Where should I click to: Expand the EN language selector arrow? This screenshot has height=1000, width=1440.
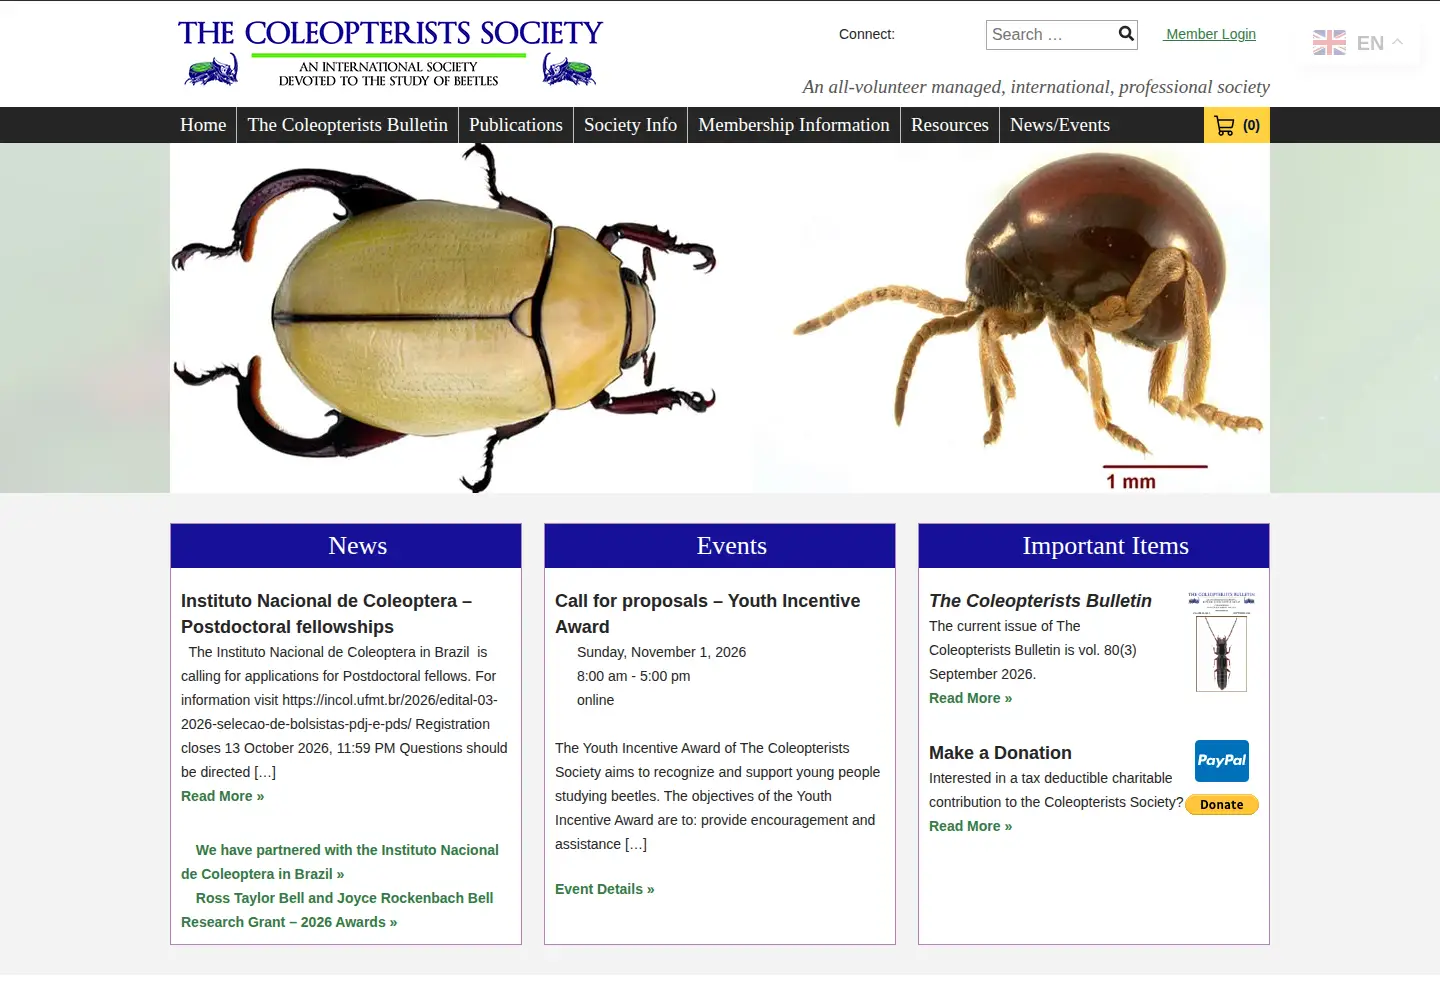pyautogui.click(x=1398, y=42)
